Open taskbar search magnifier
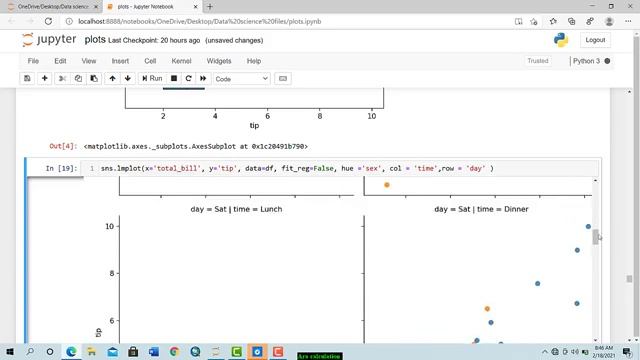This screenshot has height=360, width=640. pyautogui.click(x=30, y=351)
